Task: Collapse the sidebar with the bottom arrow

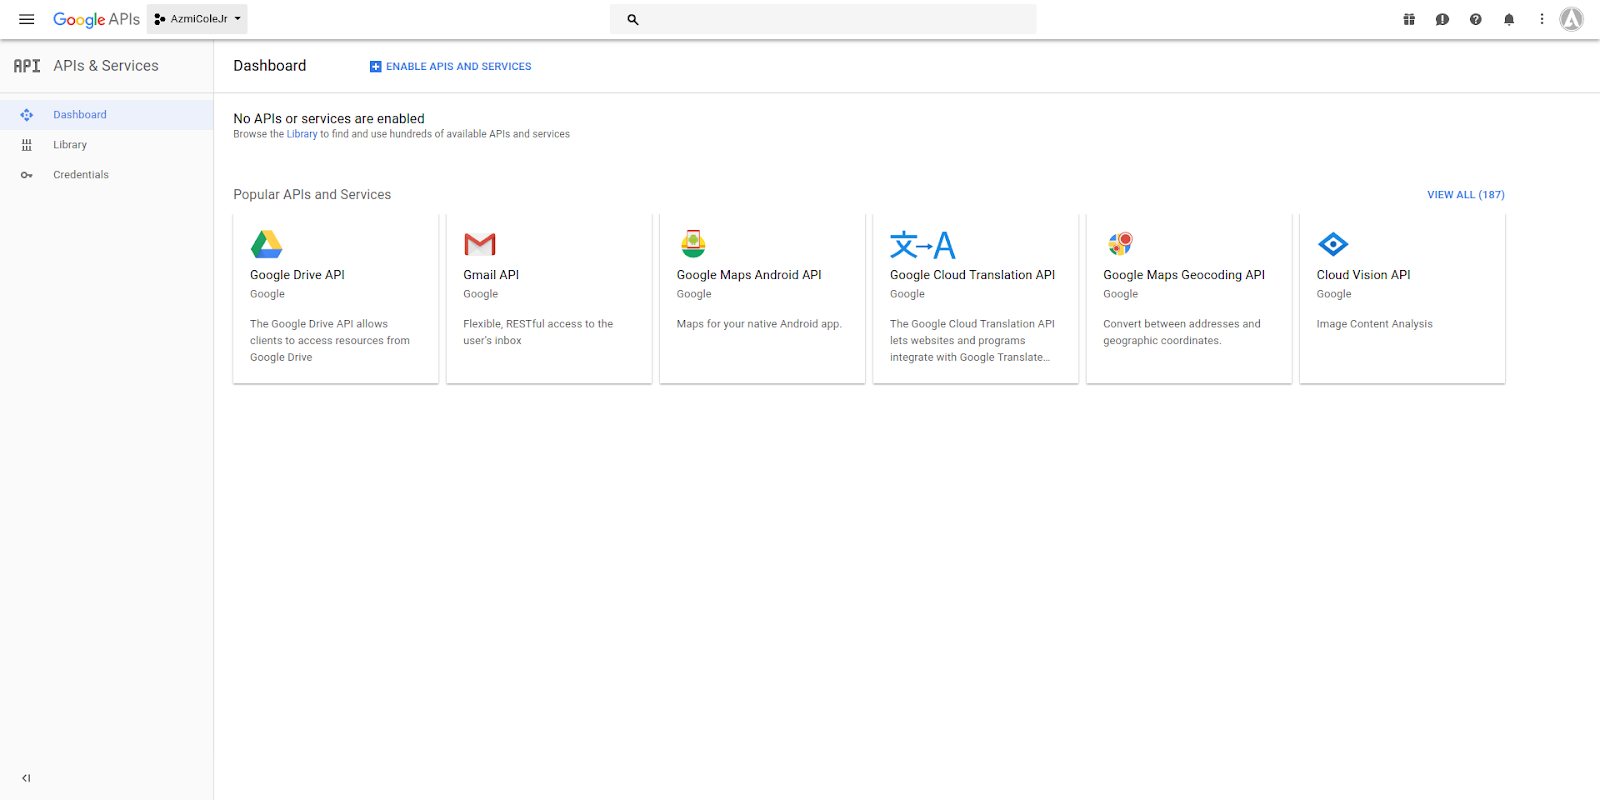Action: pos(26,778)
